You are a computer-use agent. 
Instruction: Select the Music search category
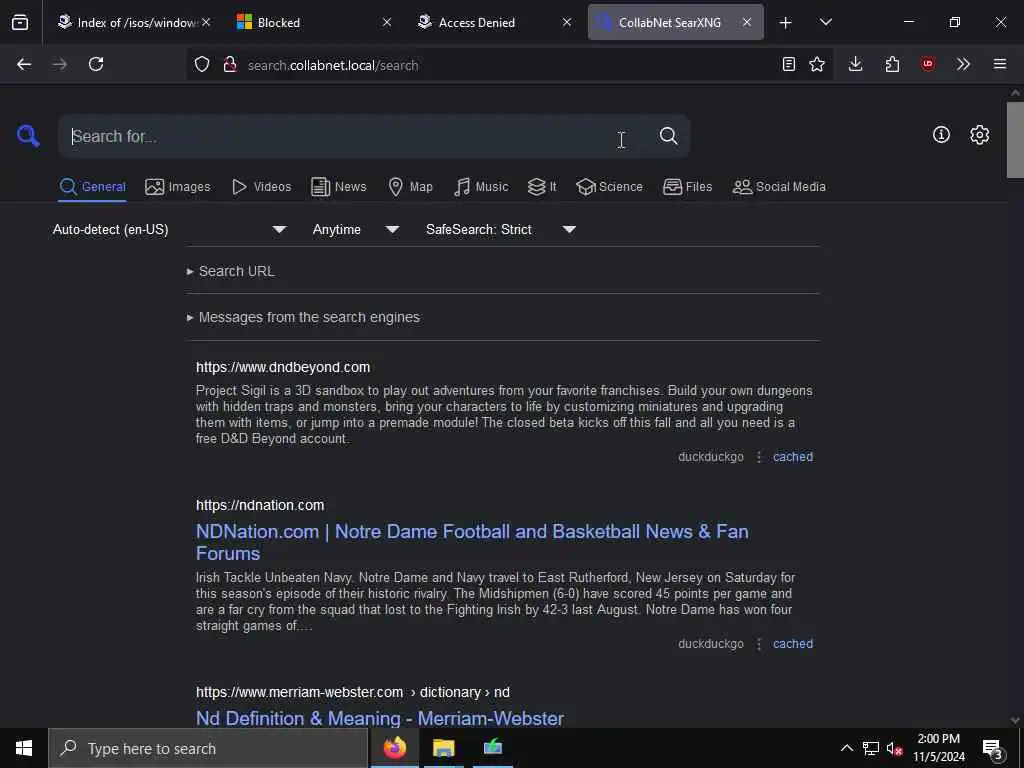[x=481, y=187]
